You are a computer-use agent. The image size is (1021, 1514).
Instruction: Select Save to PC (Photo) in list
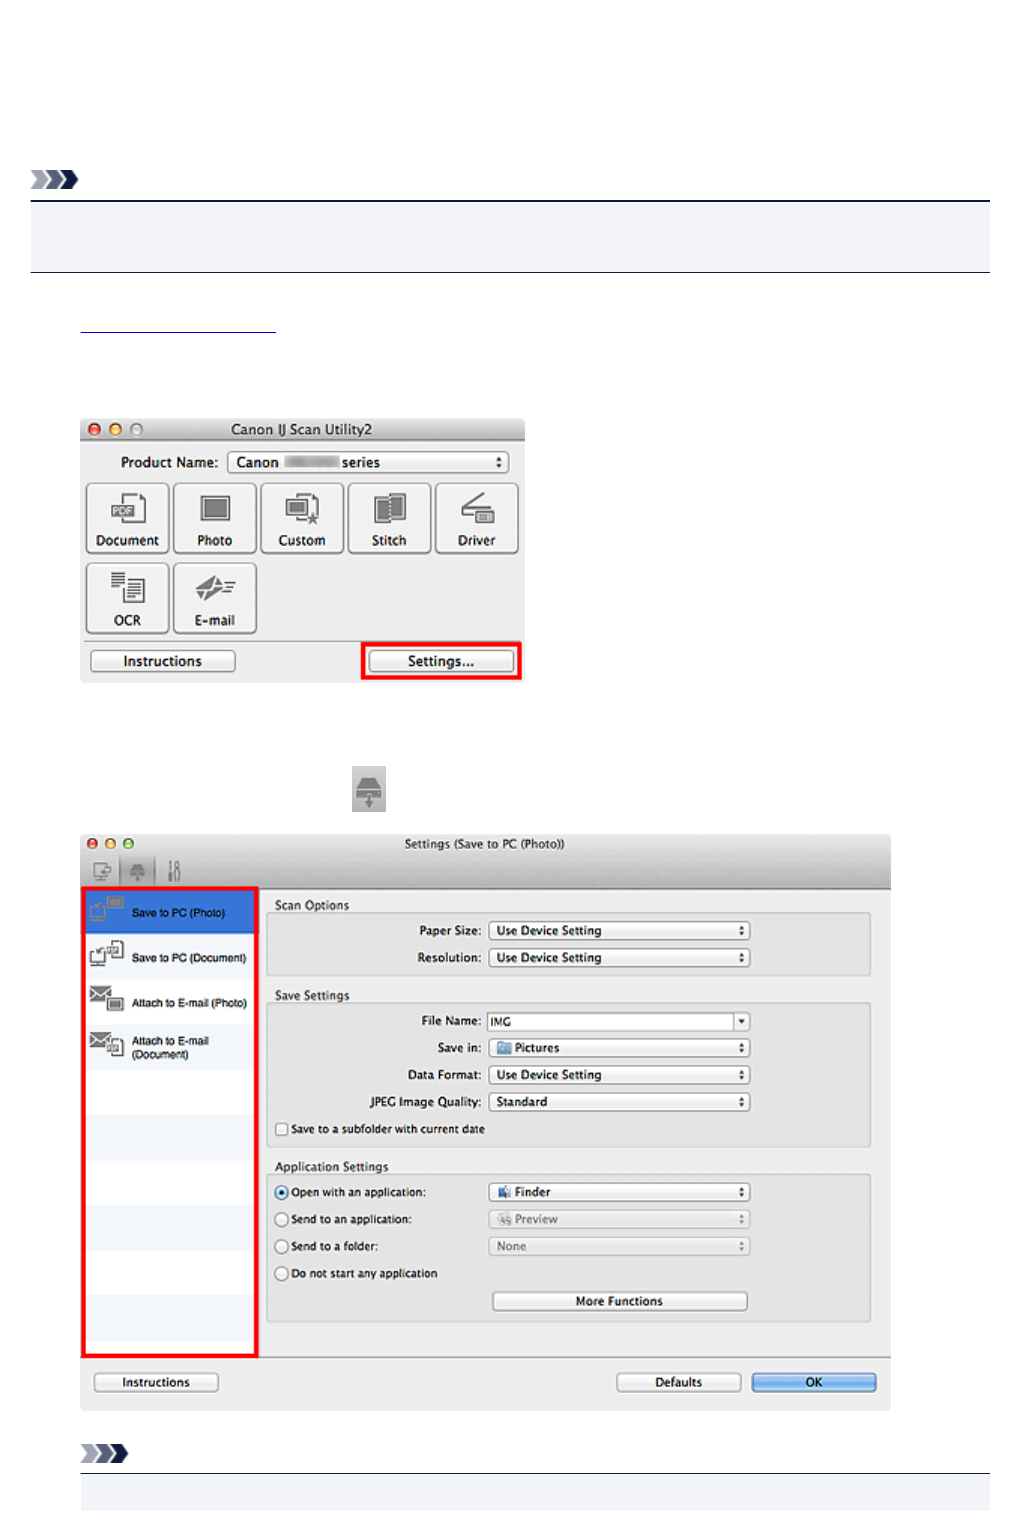[x=170, y=912]
